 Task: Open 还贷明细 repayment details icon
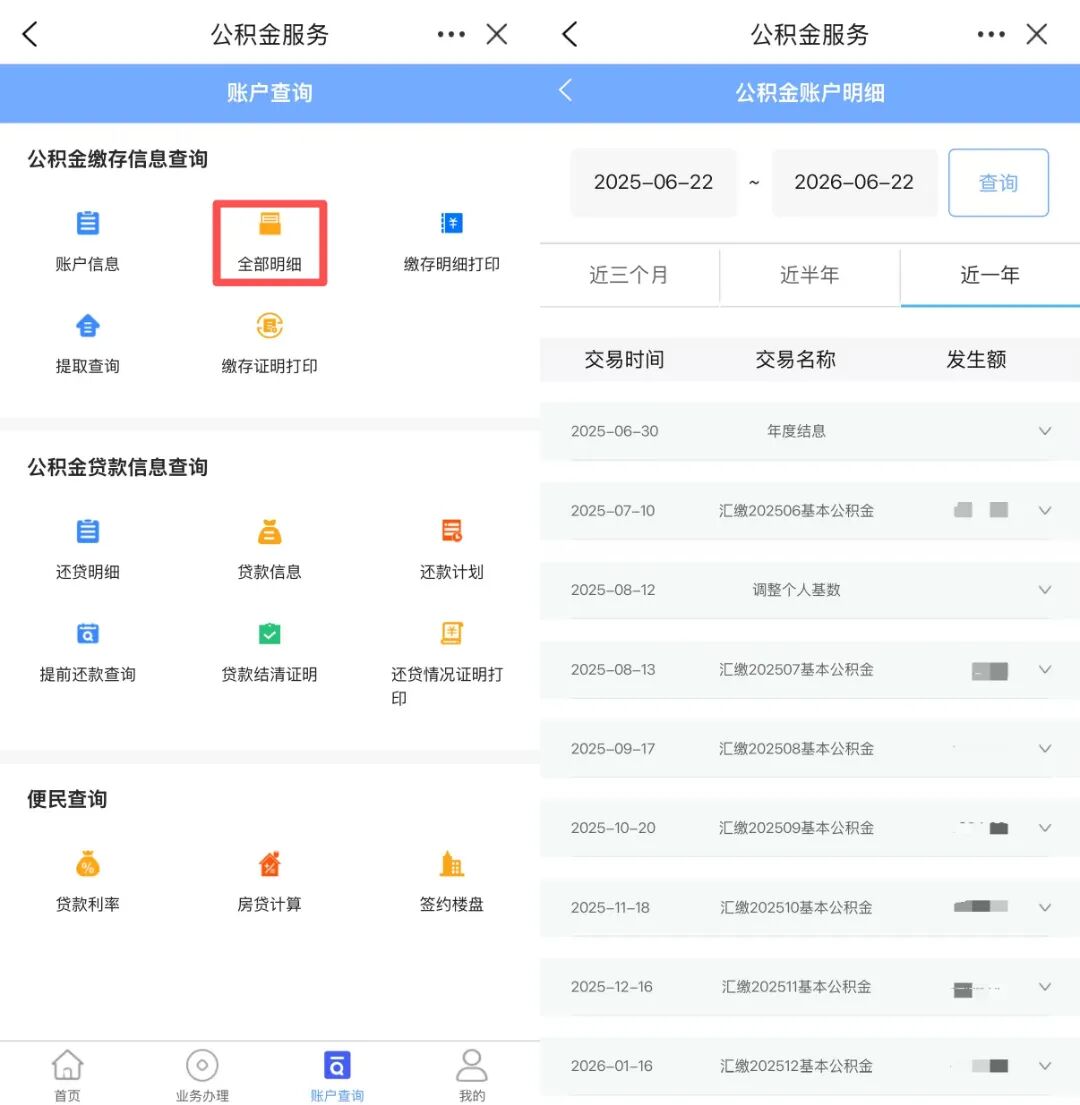tap(87, 531)
